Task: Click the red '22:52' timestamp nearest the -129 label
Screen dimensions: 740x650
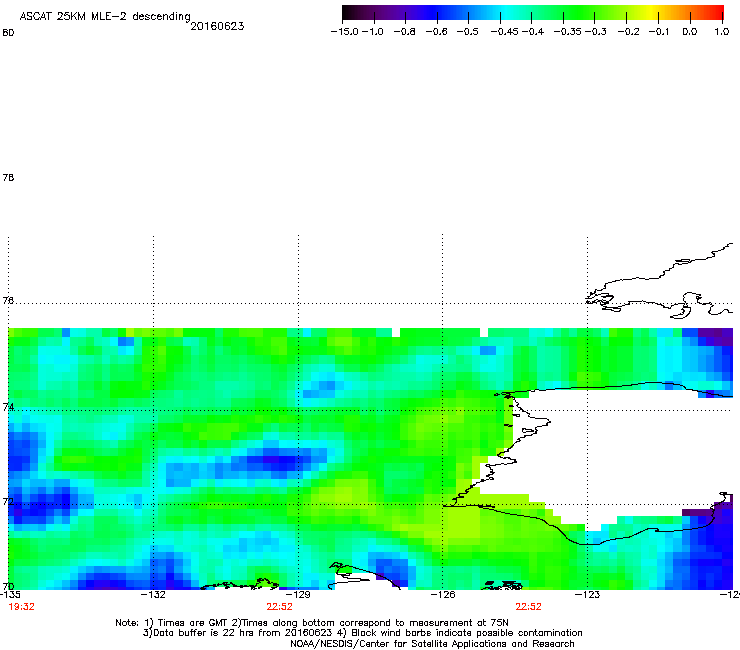Action: 279,607
